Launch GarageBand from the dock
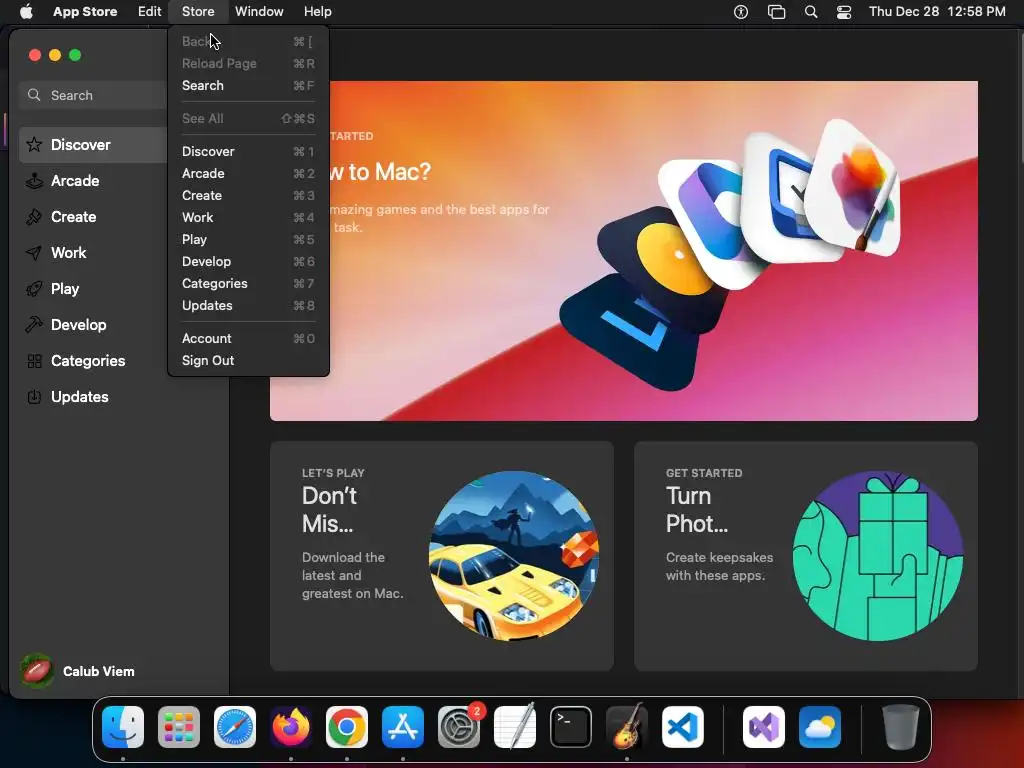Screen dimensions: 1024x768 pyautogui.click(x=627, y=727)
